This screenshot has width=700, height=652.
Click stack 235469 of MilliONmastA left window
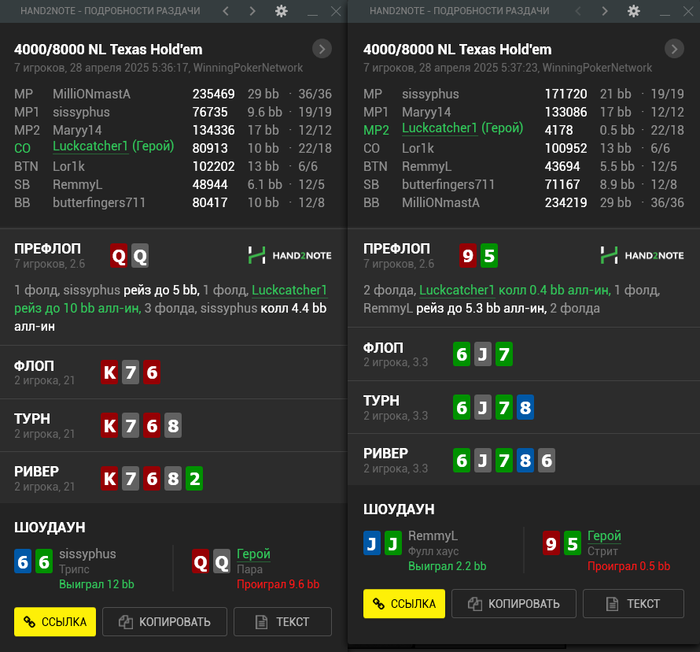click(213, 94)
